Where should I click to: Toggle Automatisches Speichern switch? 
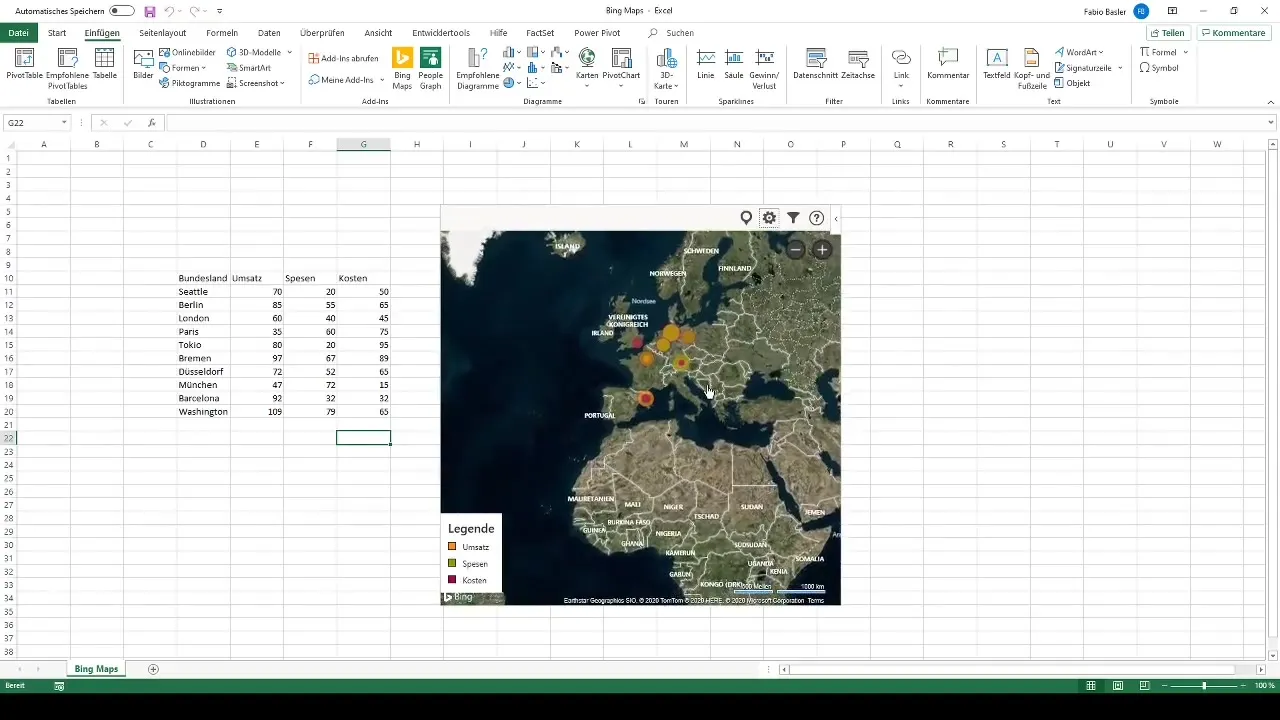pyautogui.click(x=122, y=11)
